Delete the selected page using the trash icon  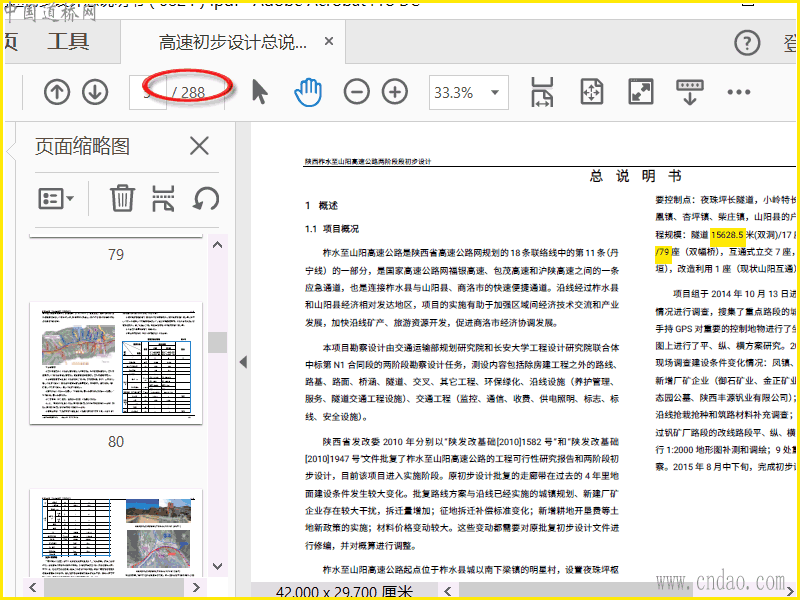(x=122, y=198)
